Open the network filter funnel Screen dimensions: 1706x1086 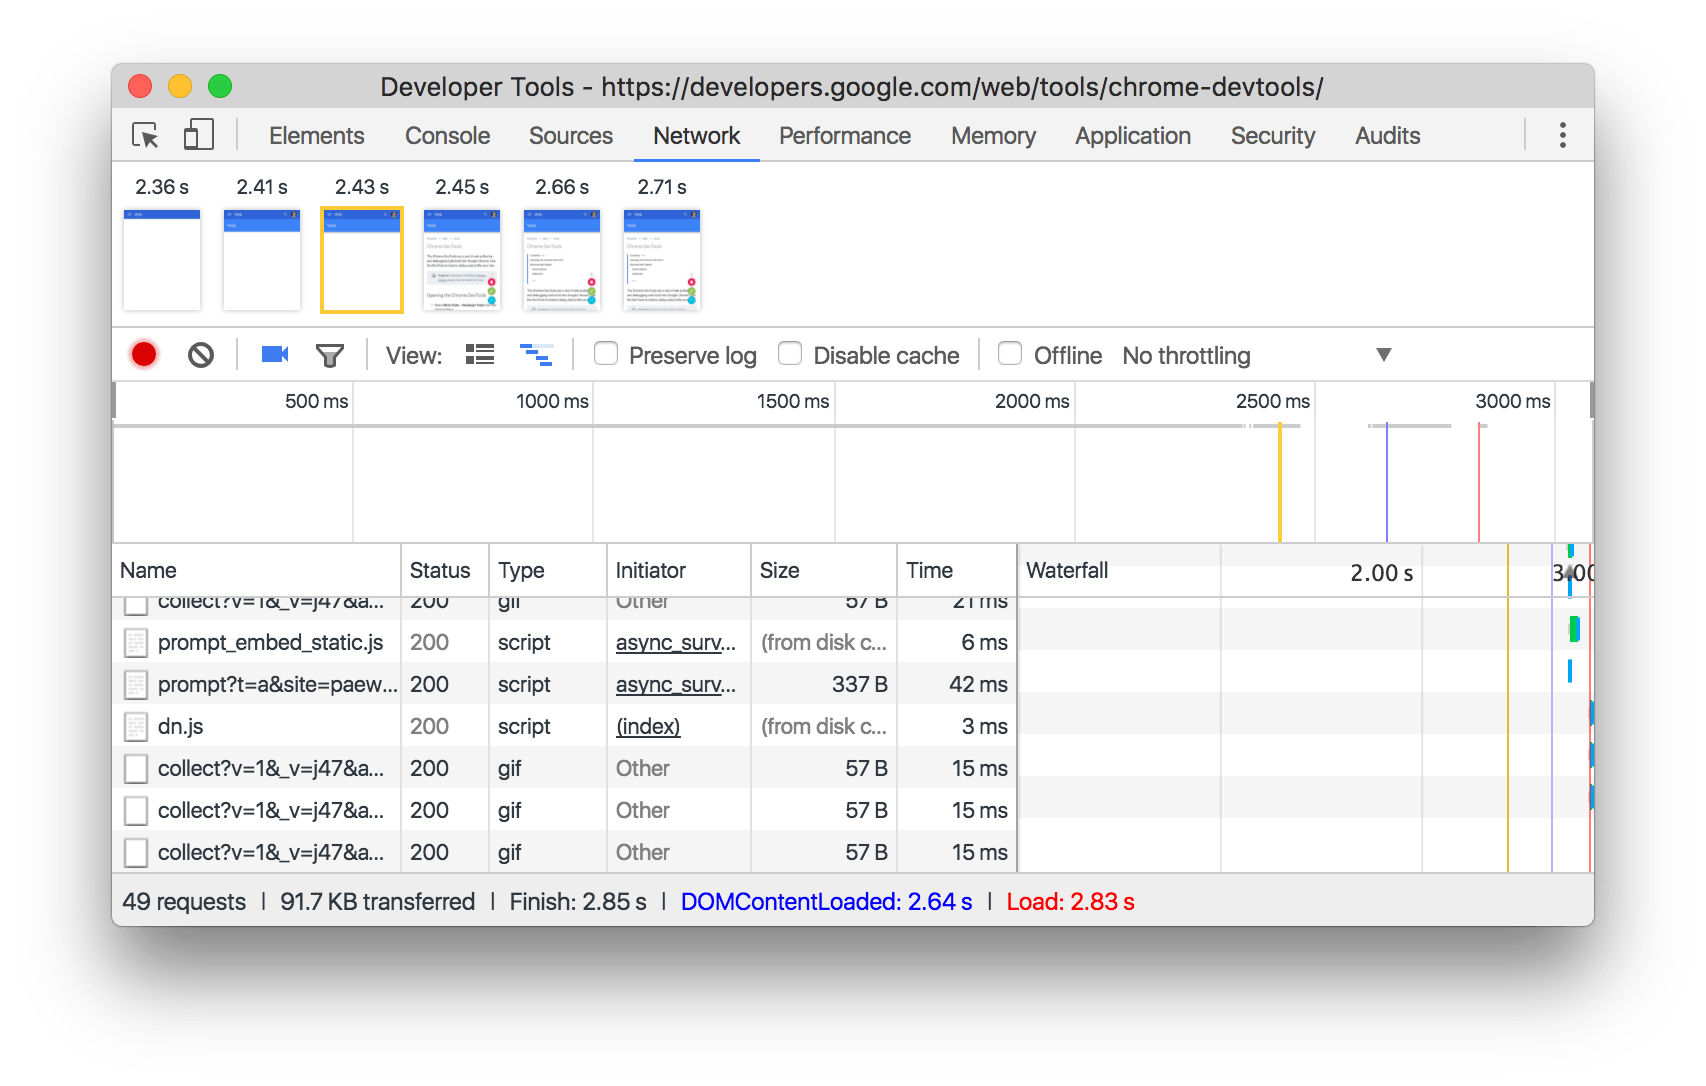tap(329, 355)
